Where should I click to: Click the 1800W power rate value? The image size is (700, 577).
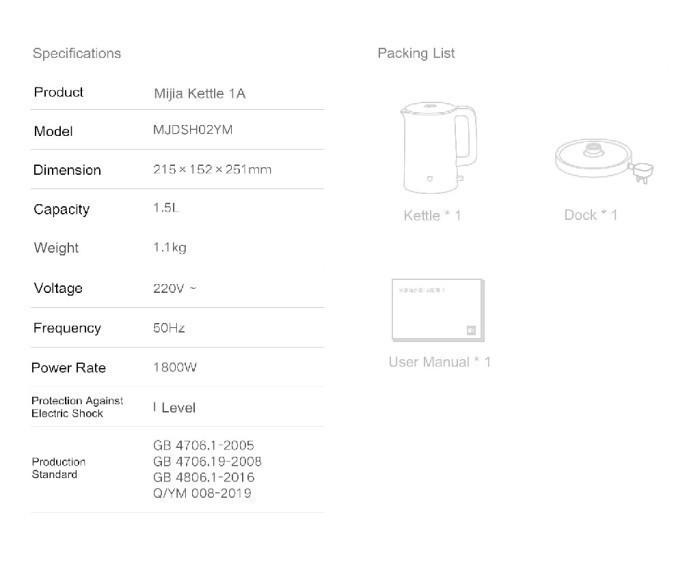pyautogui.click(x=175, y=367)
